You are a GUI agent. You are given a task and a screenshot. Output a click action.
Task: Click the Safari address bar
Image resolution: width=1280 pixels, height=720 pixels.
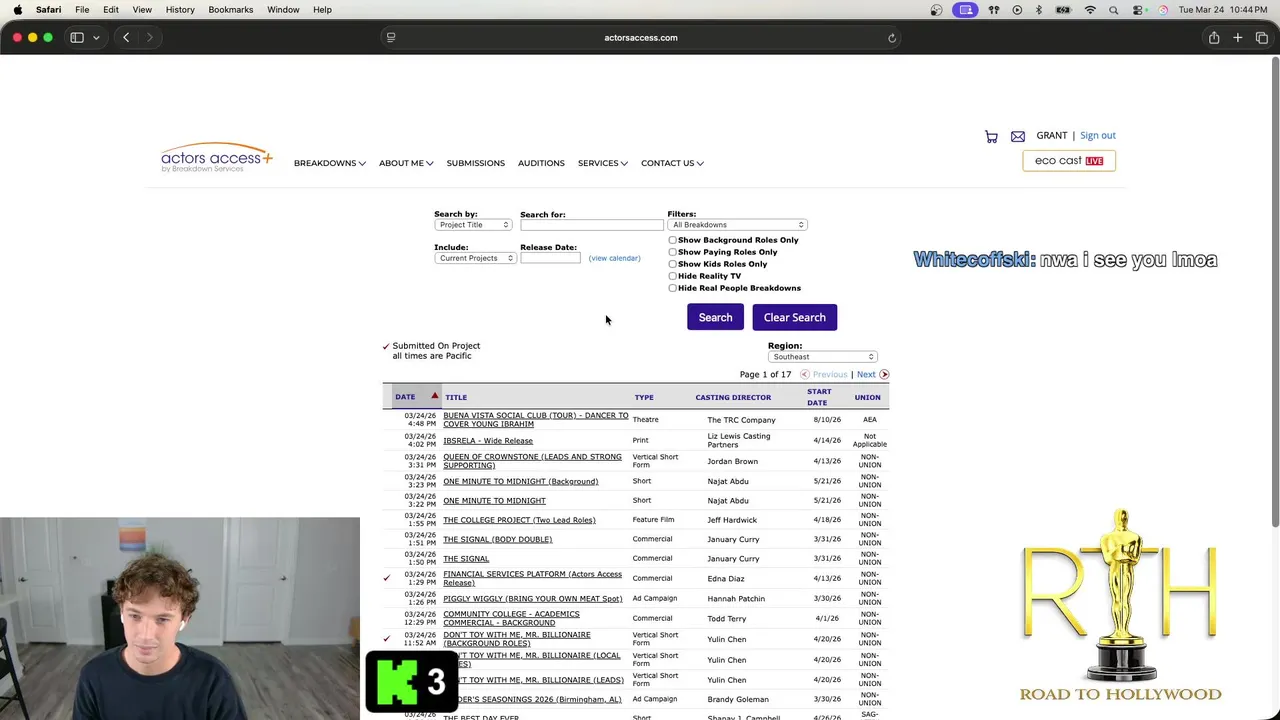click(640, 38)
